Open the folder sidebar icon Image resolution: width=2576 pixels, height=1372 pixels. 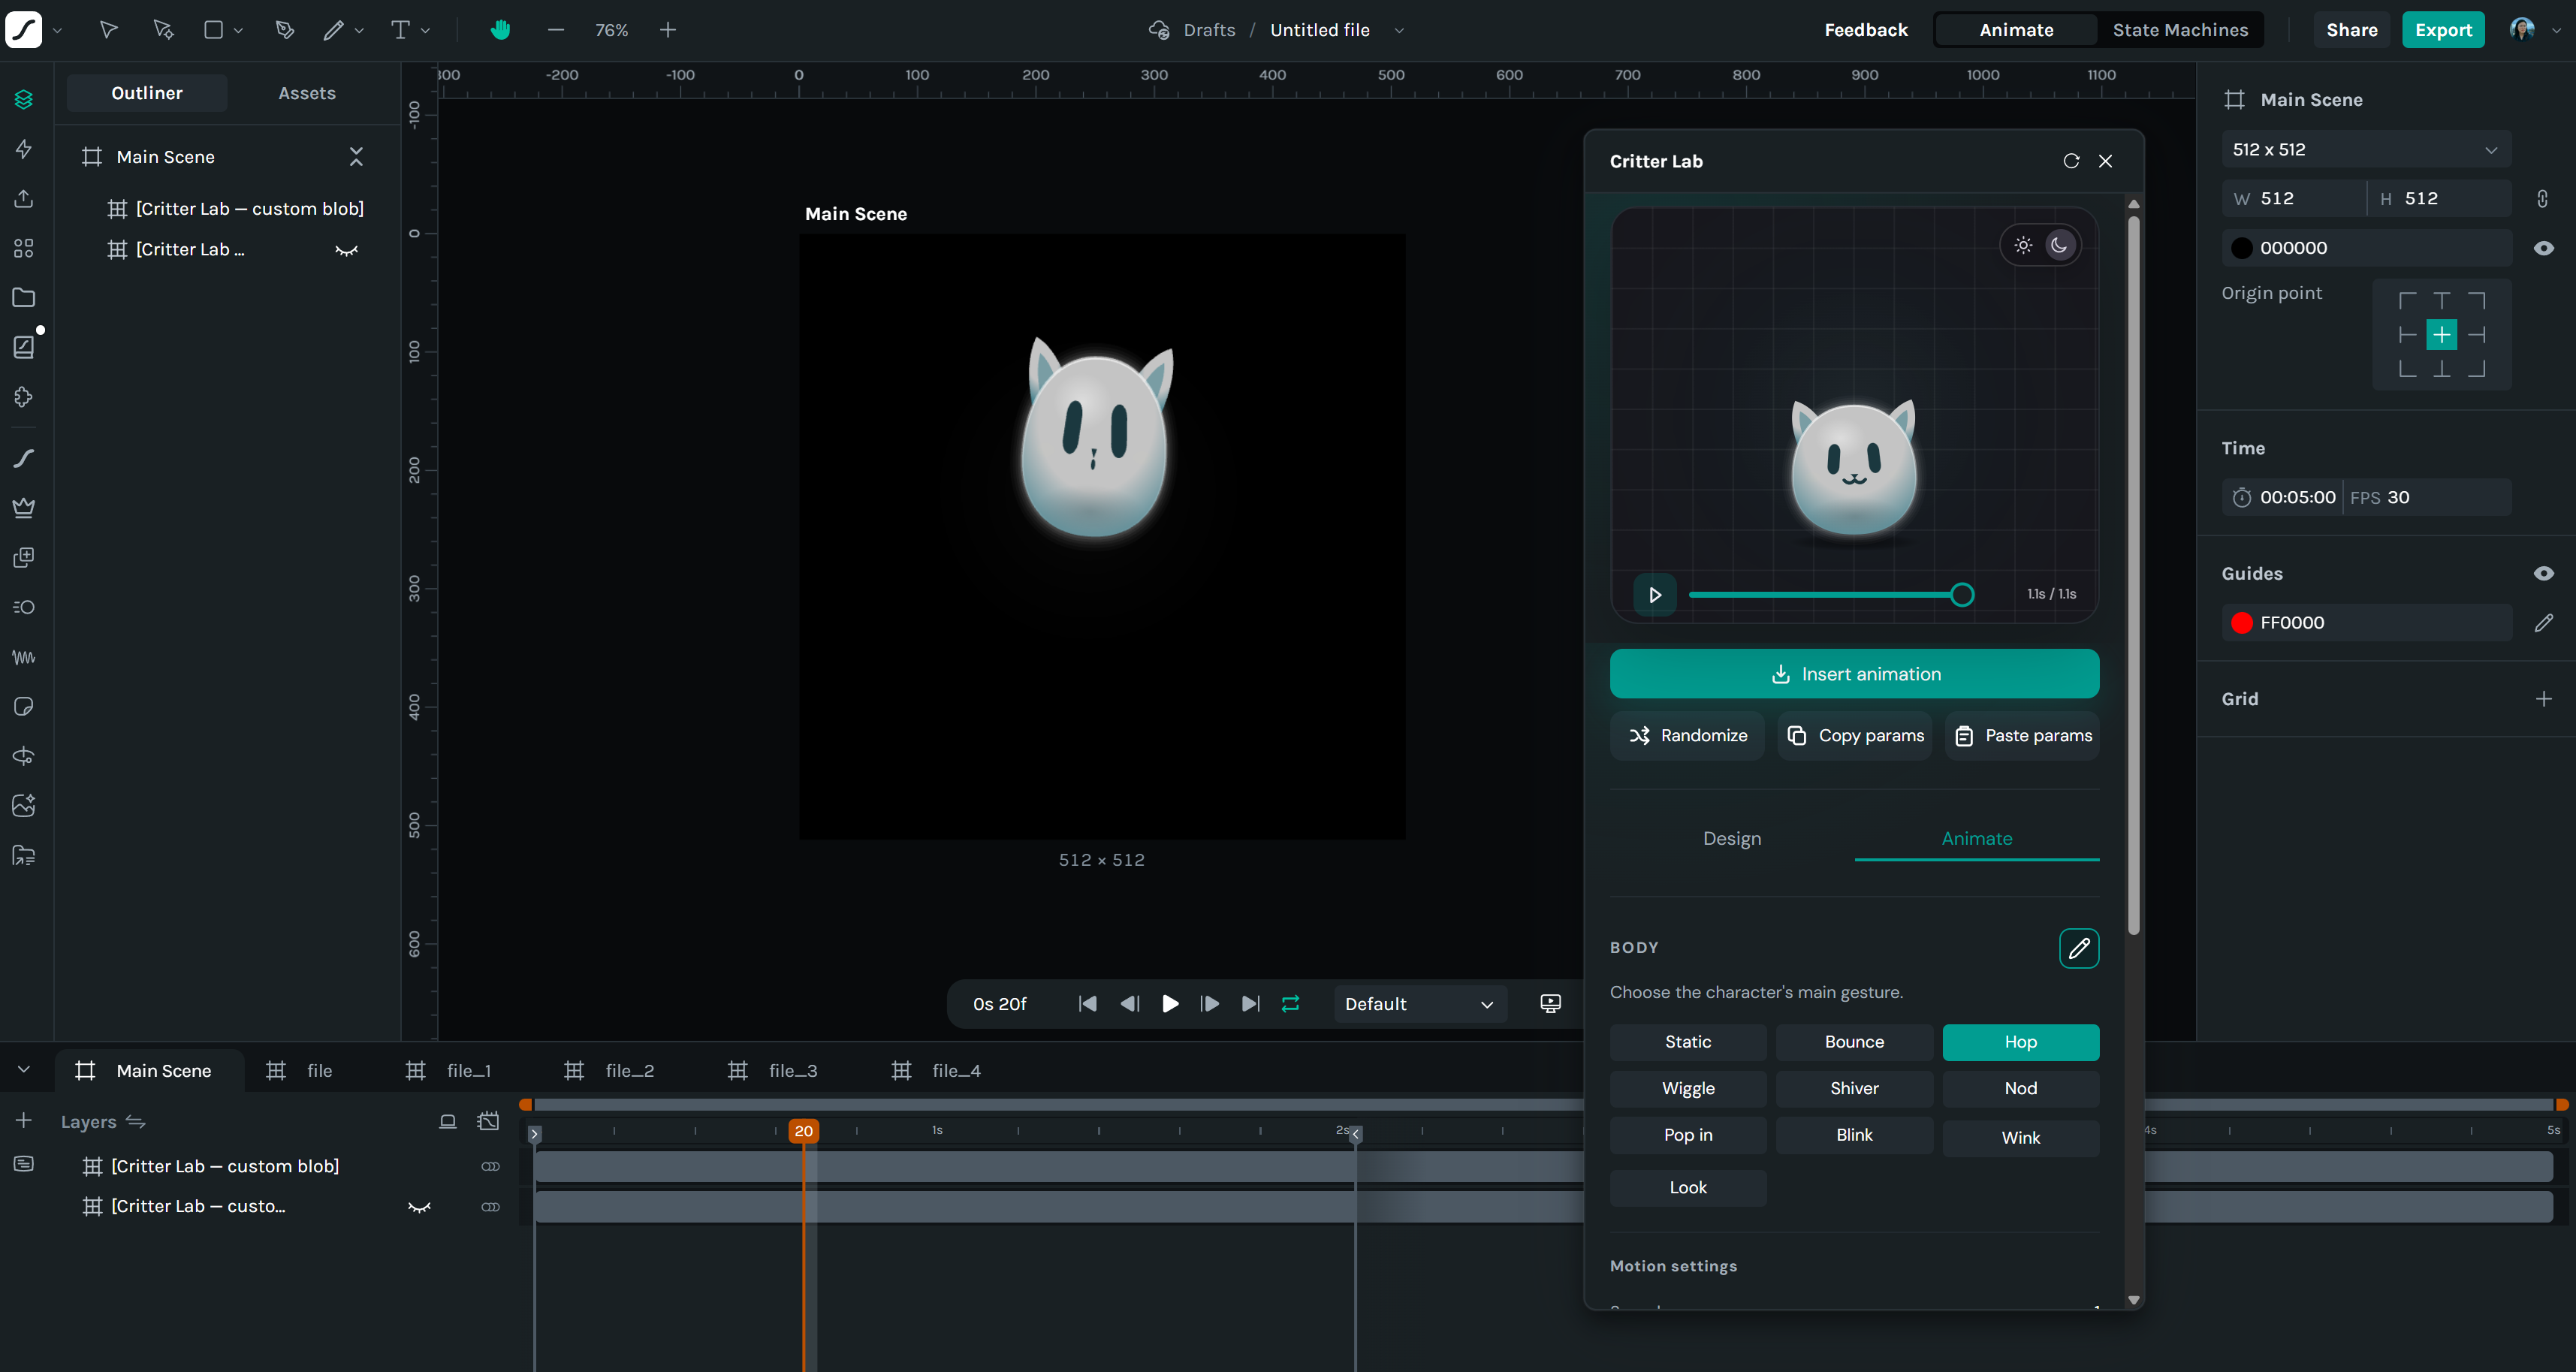(24, 297)
